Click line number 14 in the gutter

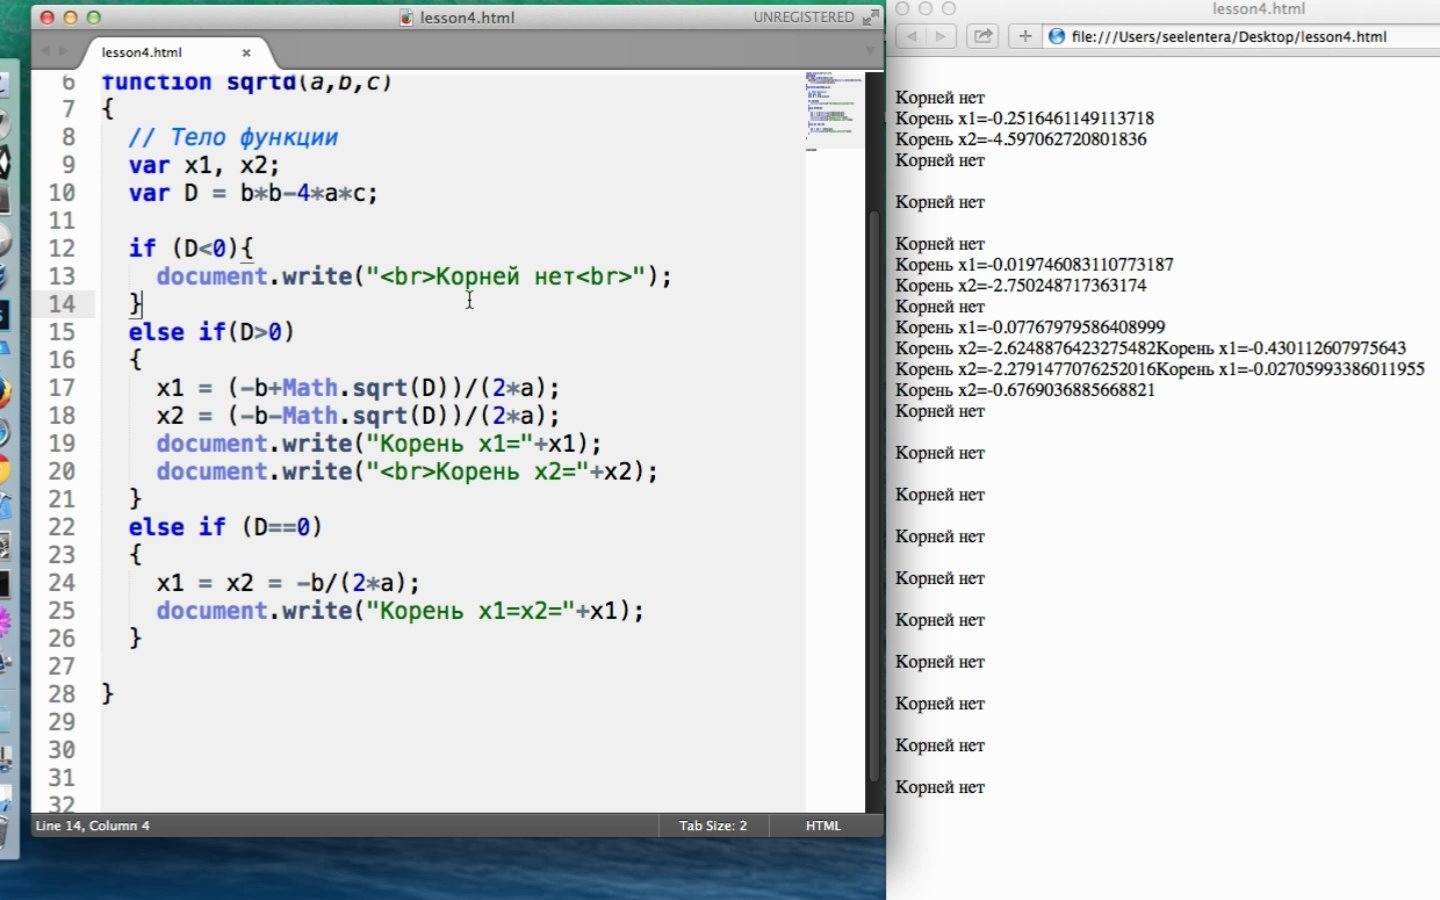click(x=62, y=304)
